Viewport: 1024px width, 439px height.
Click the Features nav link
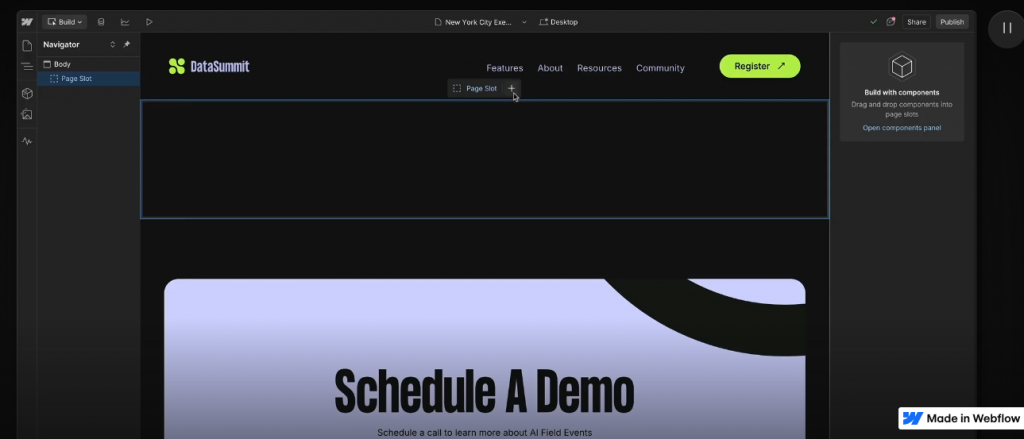point(505,68)
